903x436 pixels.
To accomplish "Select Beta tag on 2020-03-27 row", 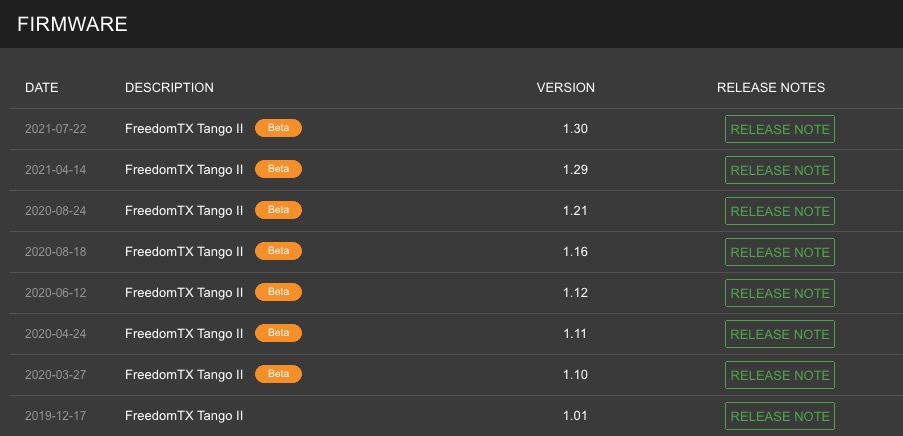I will [x=278, y=374].
